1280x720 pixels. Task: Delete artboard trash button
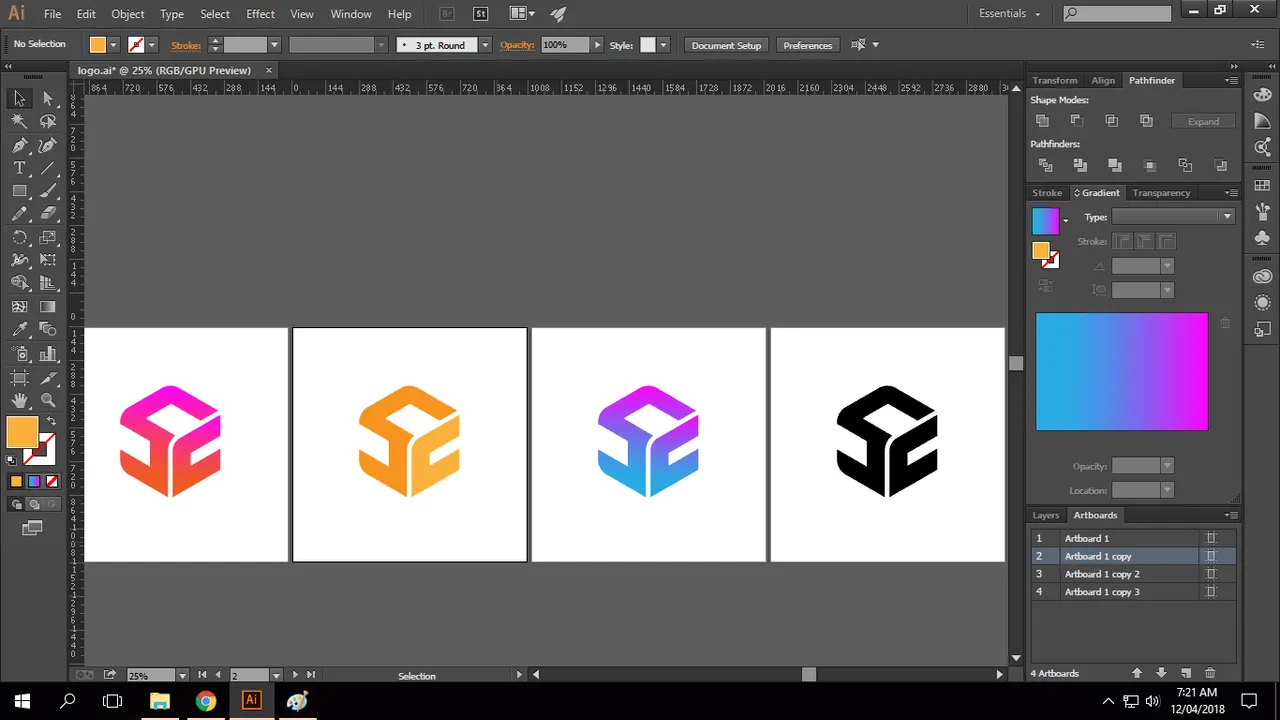(x=1210, y=674)
